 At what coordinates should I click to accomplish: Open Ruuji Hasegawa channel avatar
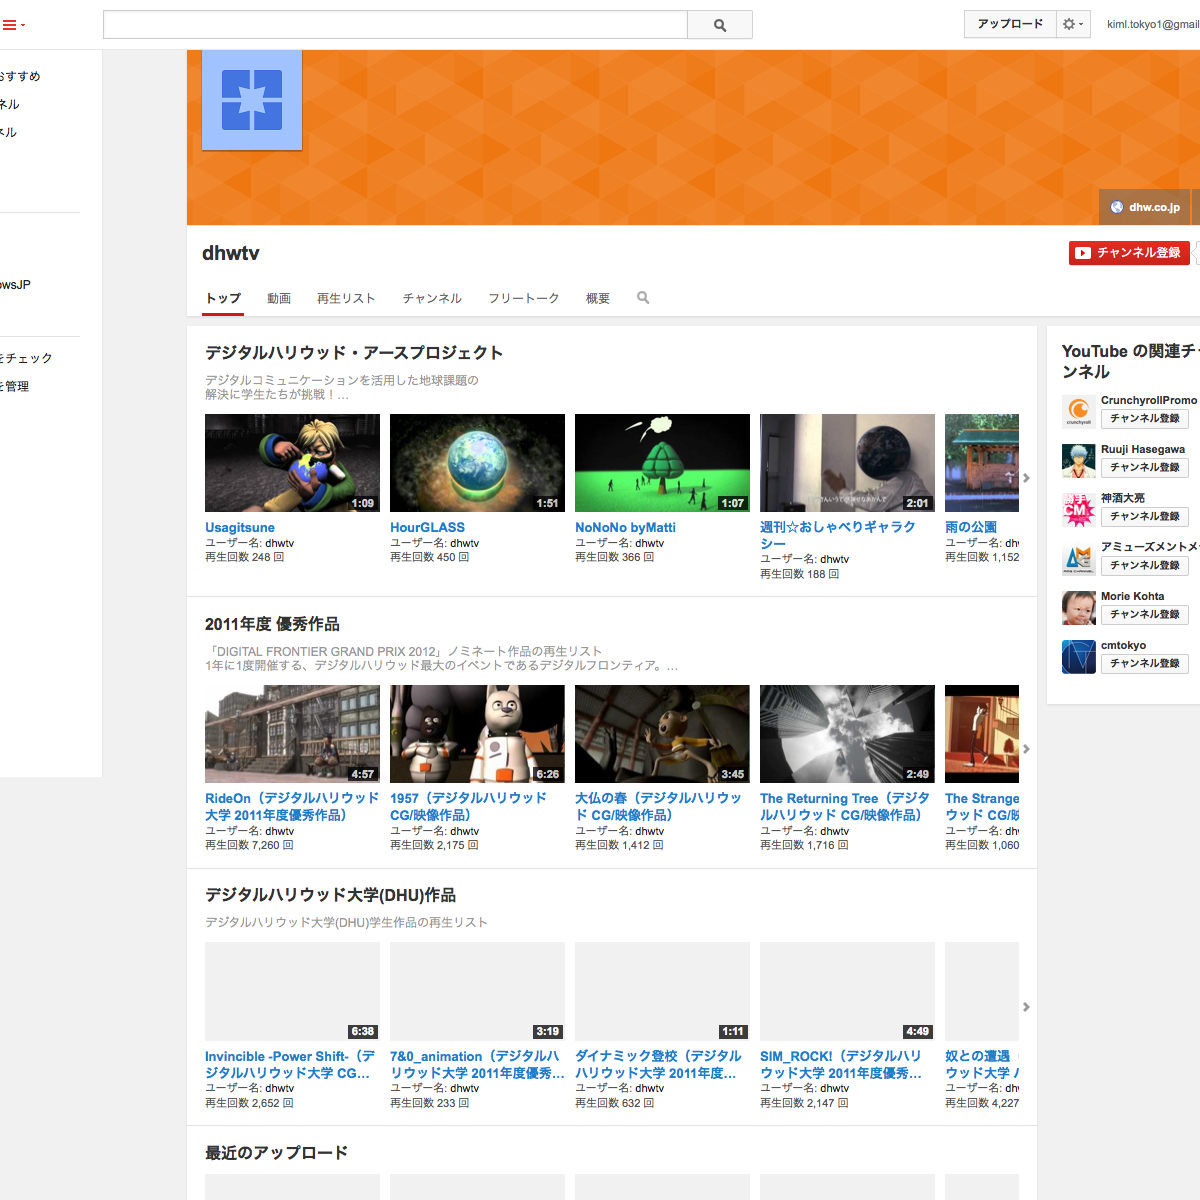coord(1078,460)
